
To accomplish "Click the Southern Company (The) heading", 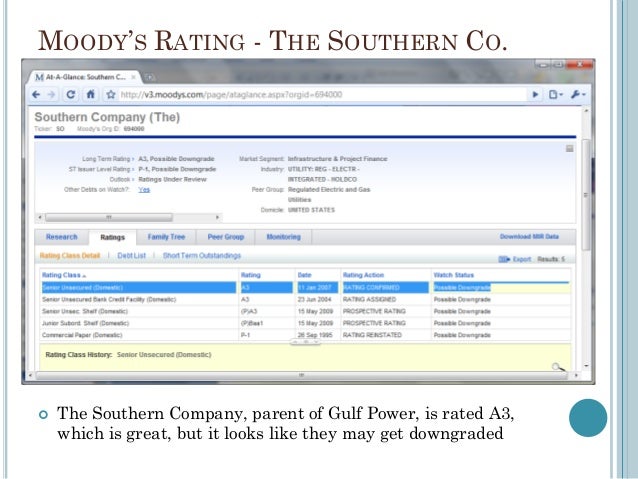I will pos(107,117).
